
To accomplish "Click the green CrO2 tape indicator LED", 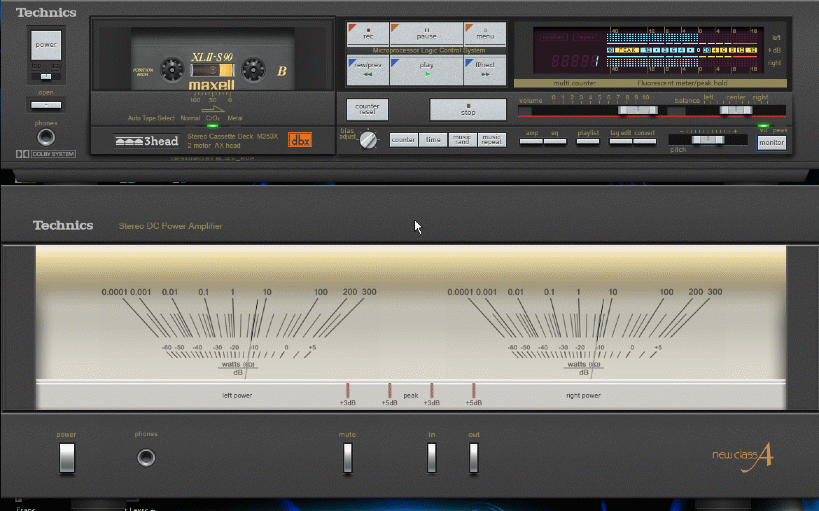I will click(x=213, y=125).
